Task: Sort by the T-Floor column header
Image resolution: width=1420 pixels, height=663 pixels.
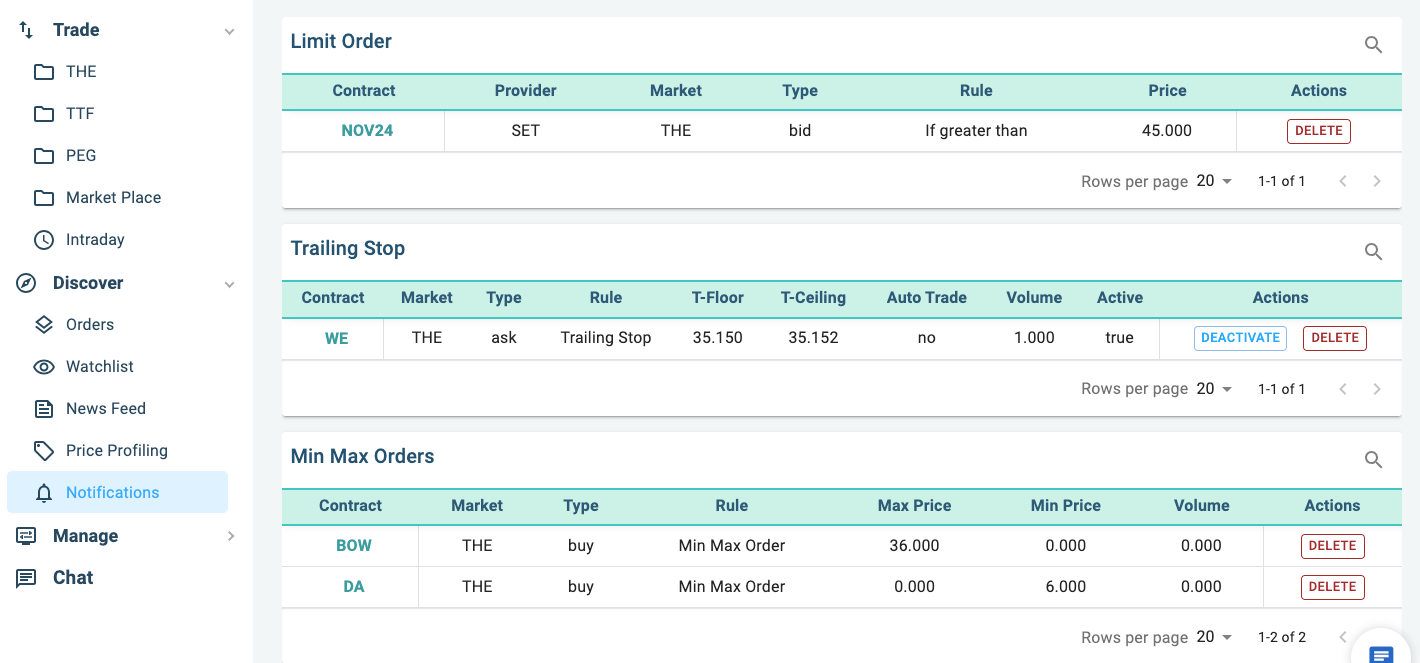Action: [717, 298]
